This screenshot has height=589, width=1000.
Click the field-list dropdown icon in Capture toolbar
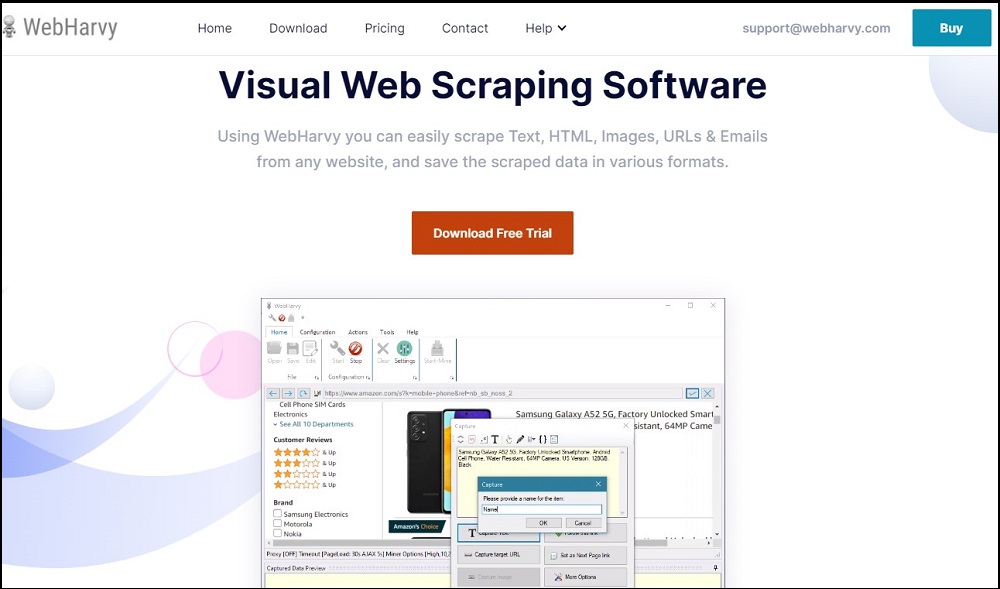(x=531, y=439)
